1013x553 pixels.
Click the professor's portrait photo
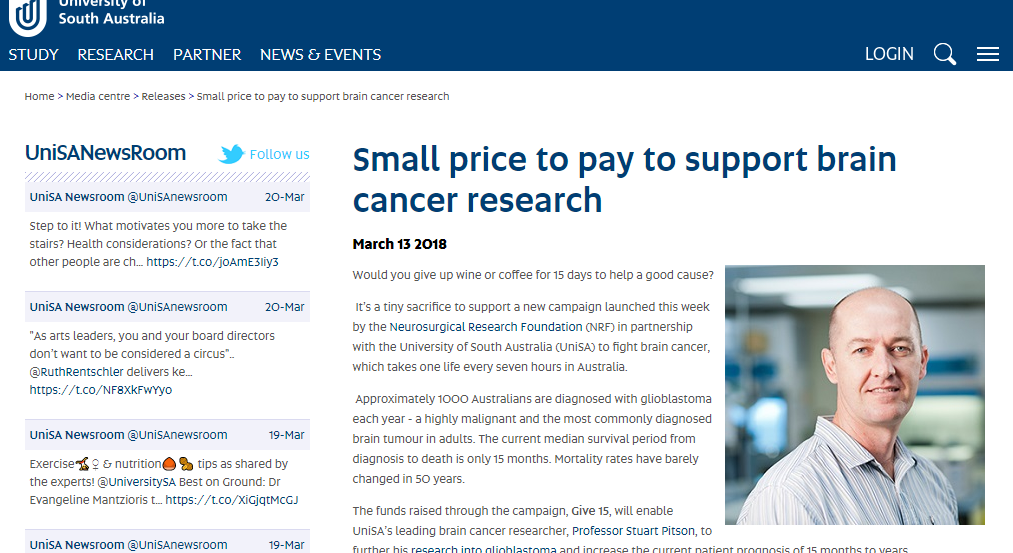[855, 395]
